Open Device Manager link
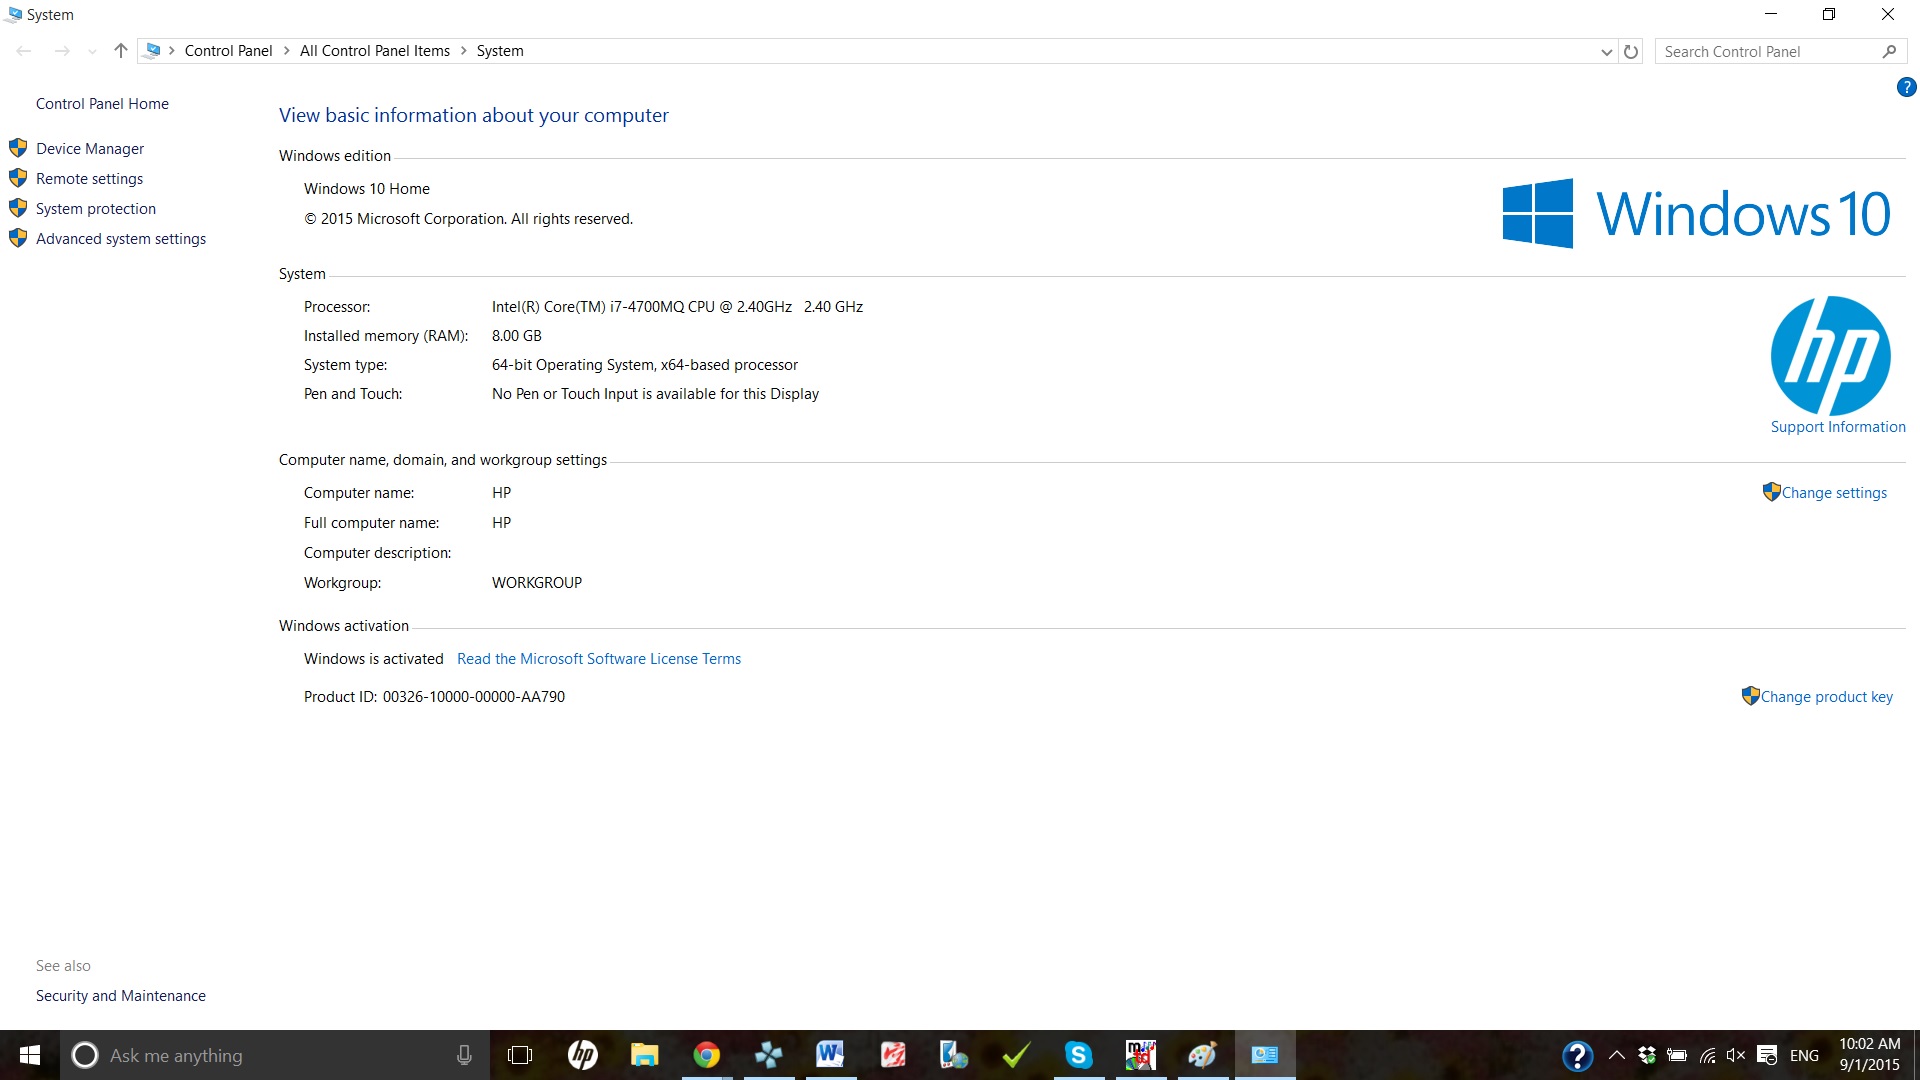Viewport: 1920px width, 1080px height. pos(90,149)
